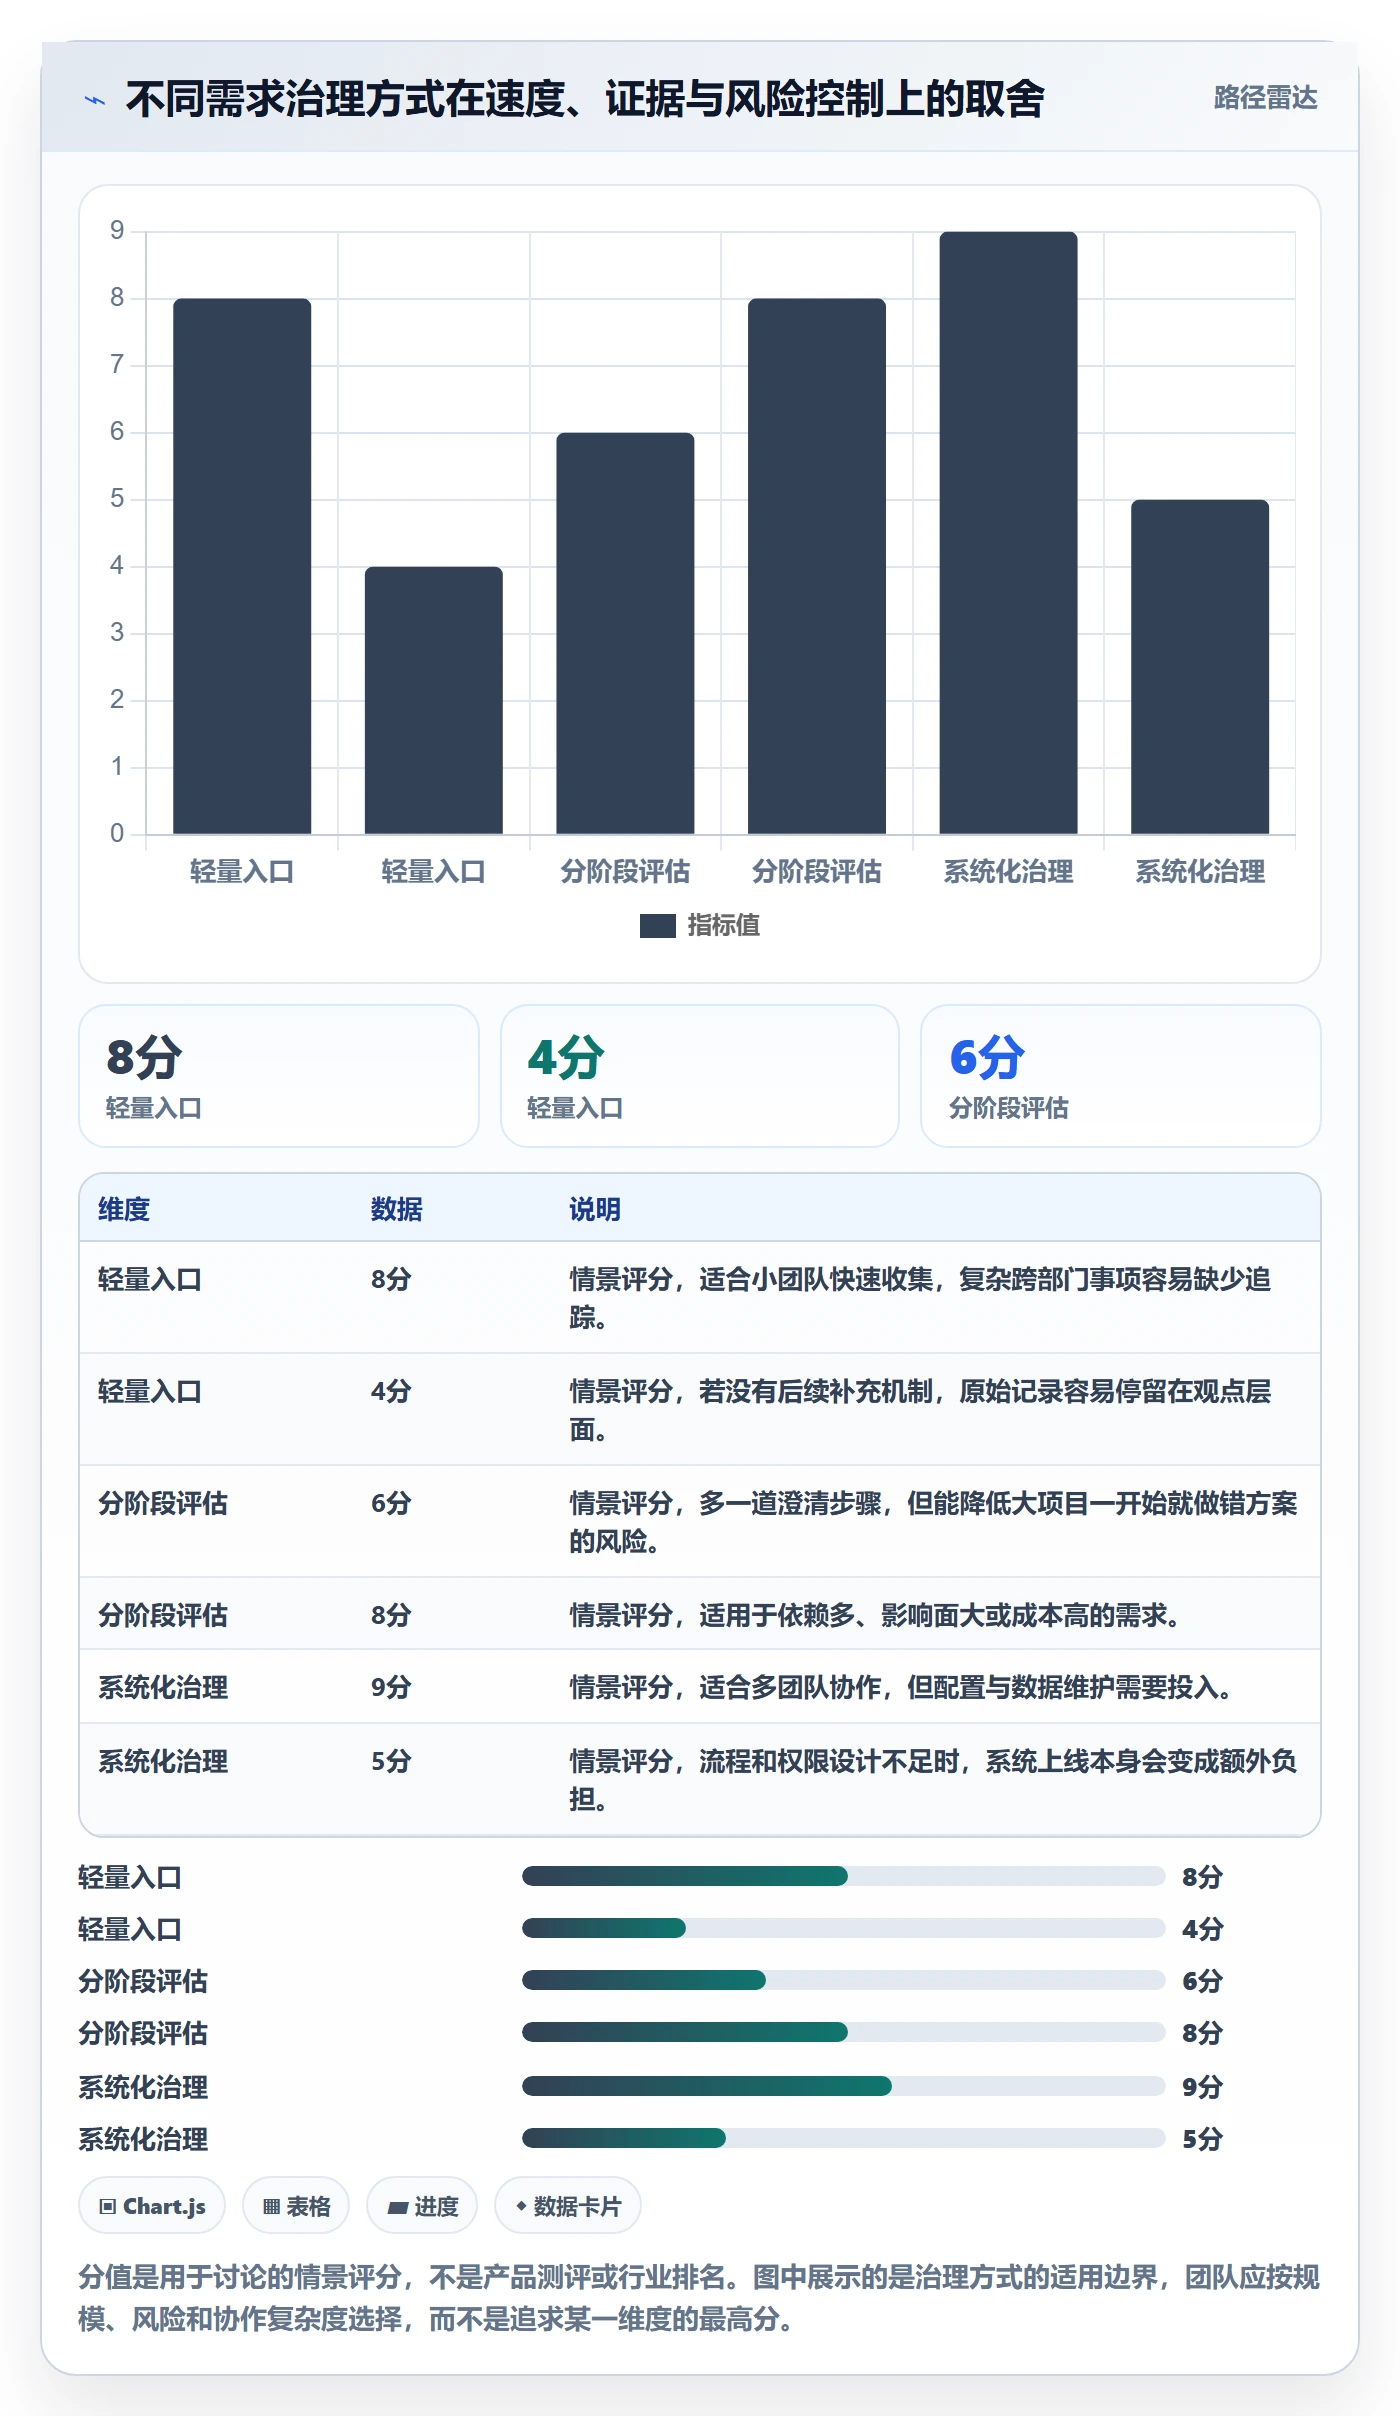Click the 系统化治理 progress bar showing 9分
1400x2416 pixels.
tap(843, 2086)
